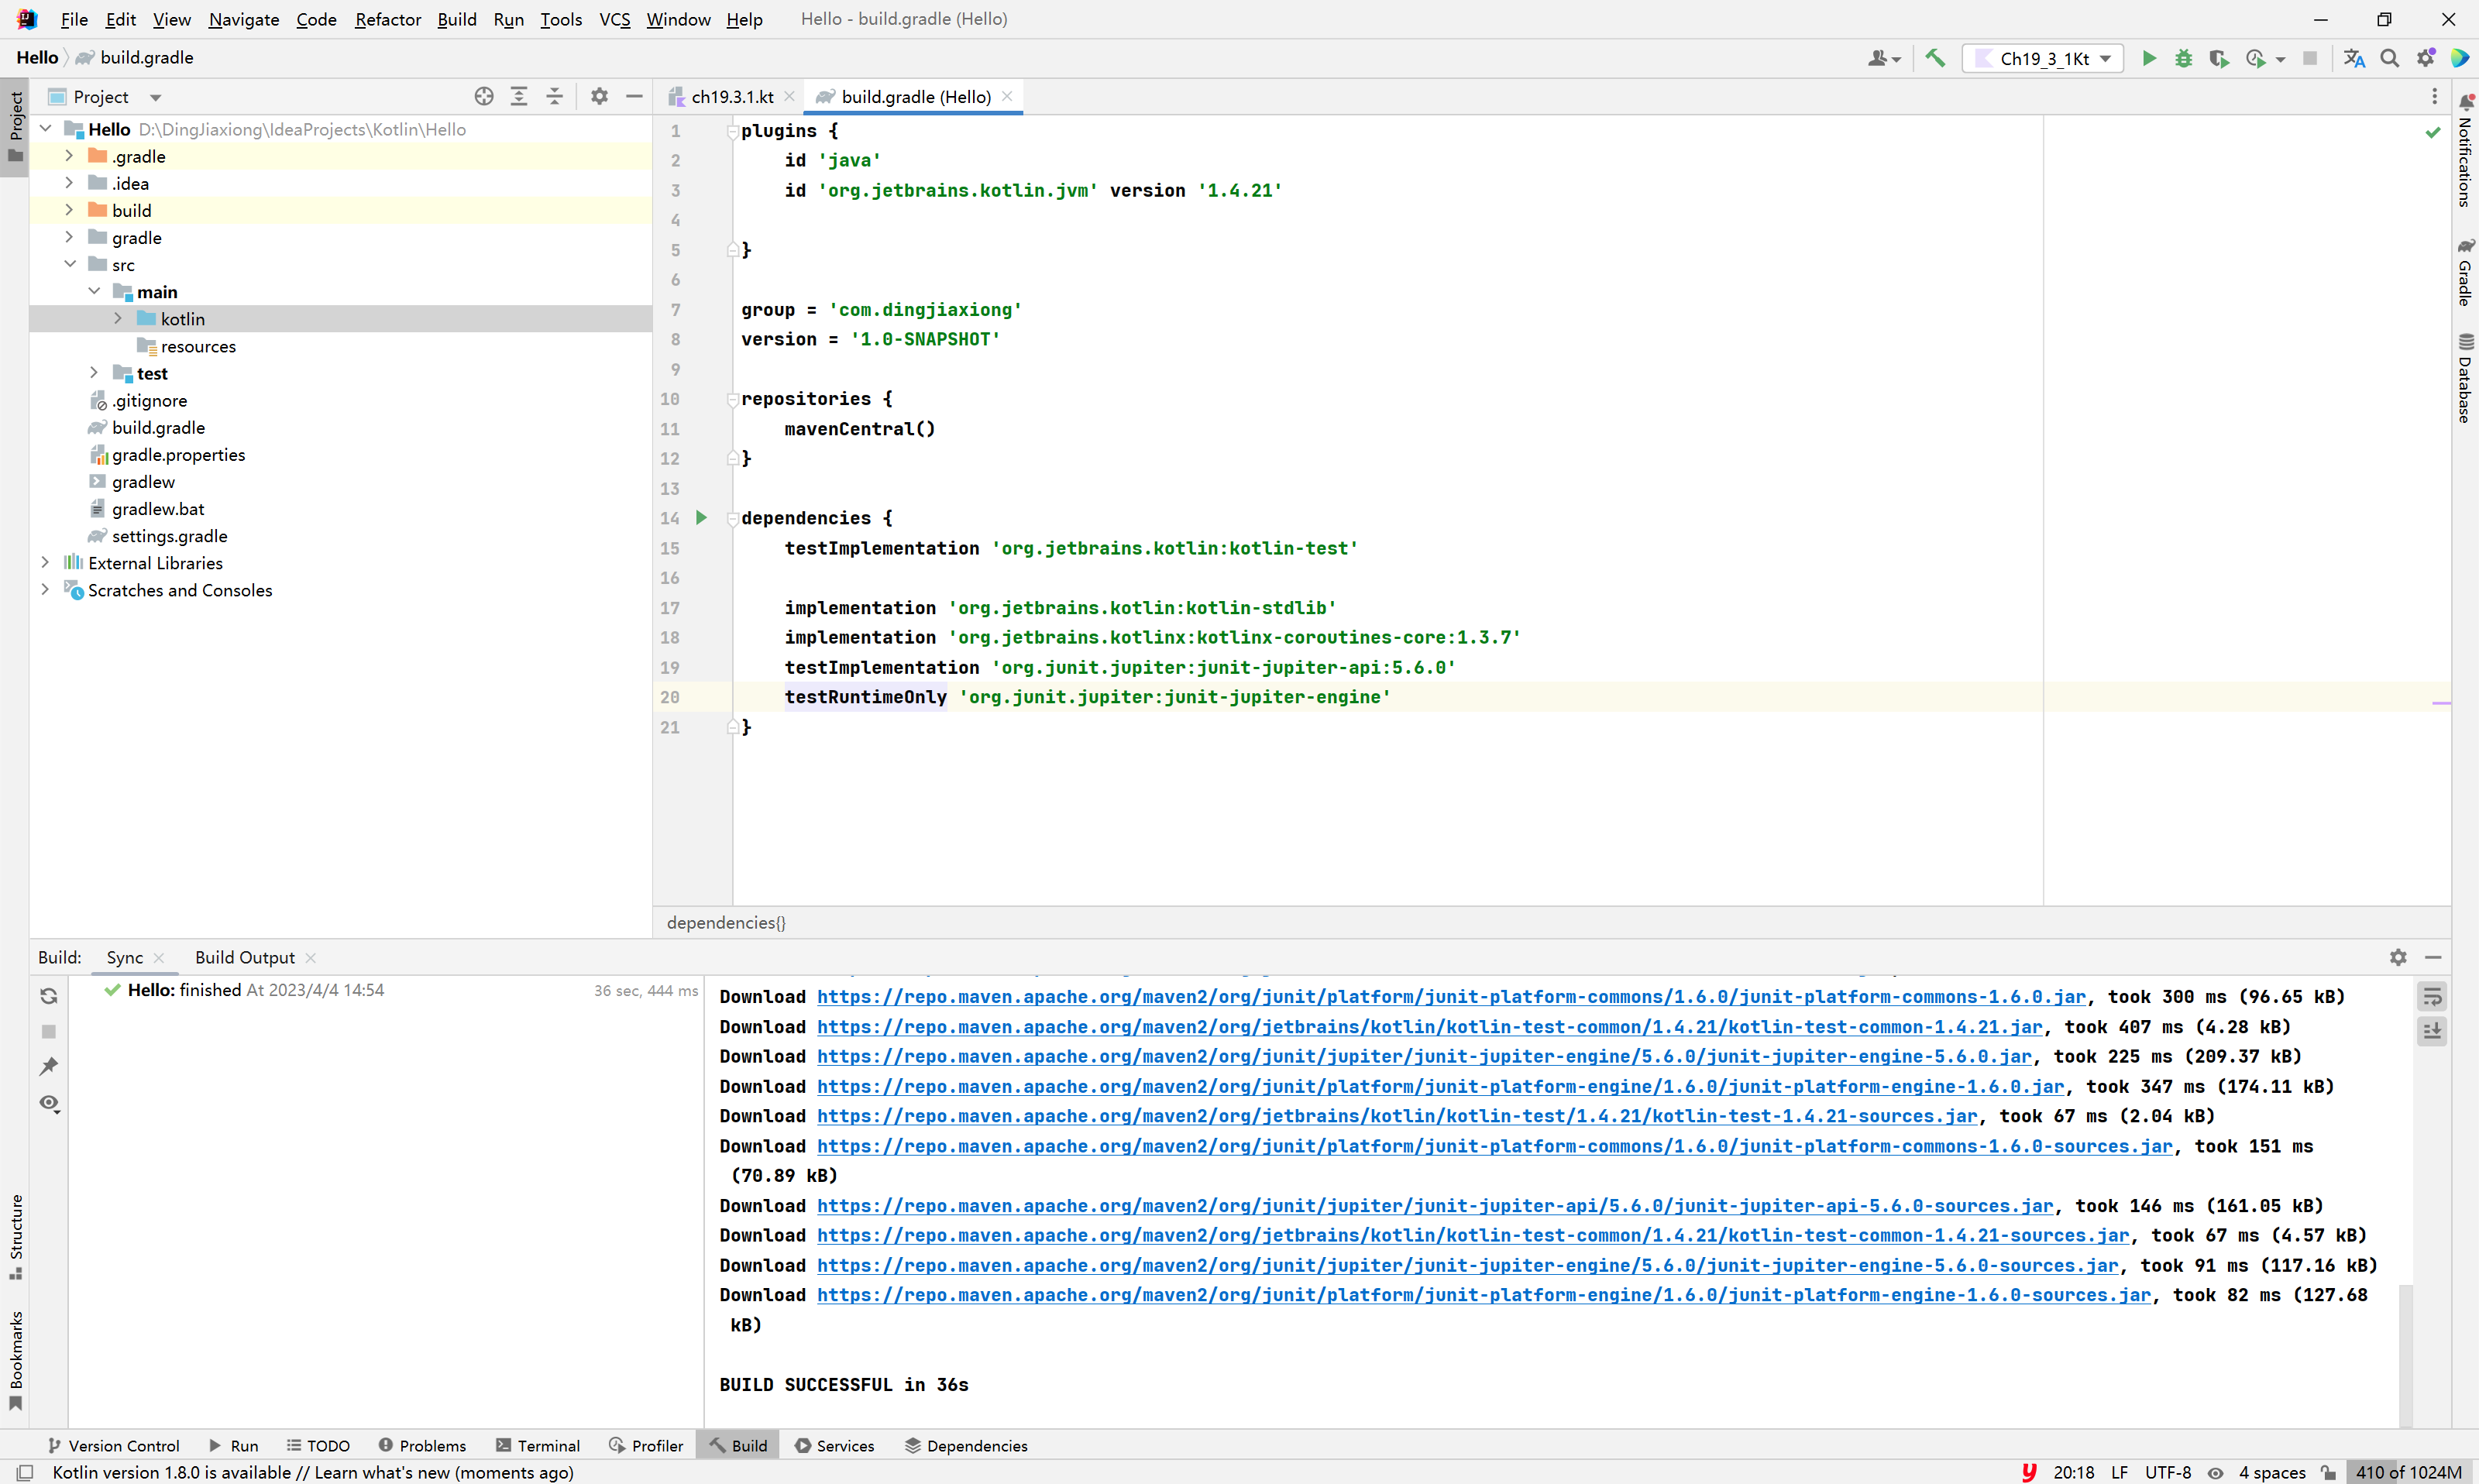Image resolution: width=2479 pixels, height=1484 pixels.
Task: Open the Refactor menu
Action: [387, 19]
